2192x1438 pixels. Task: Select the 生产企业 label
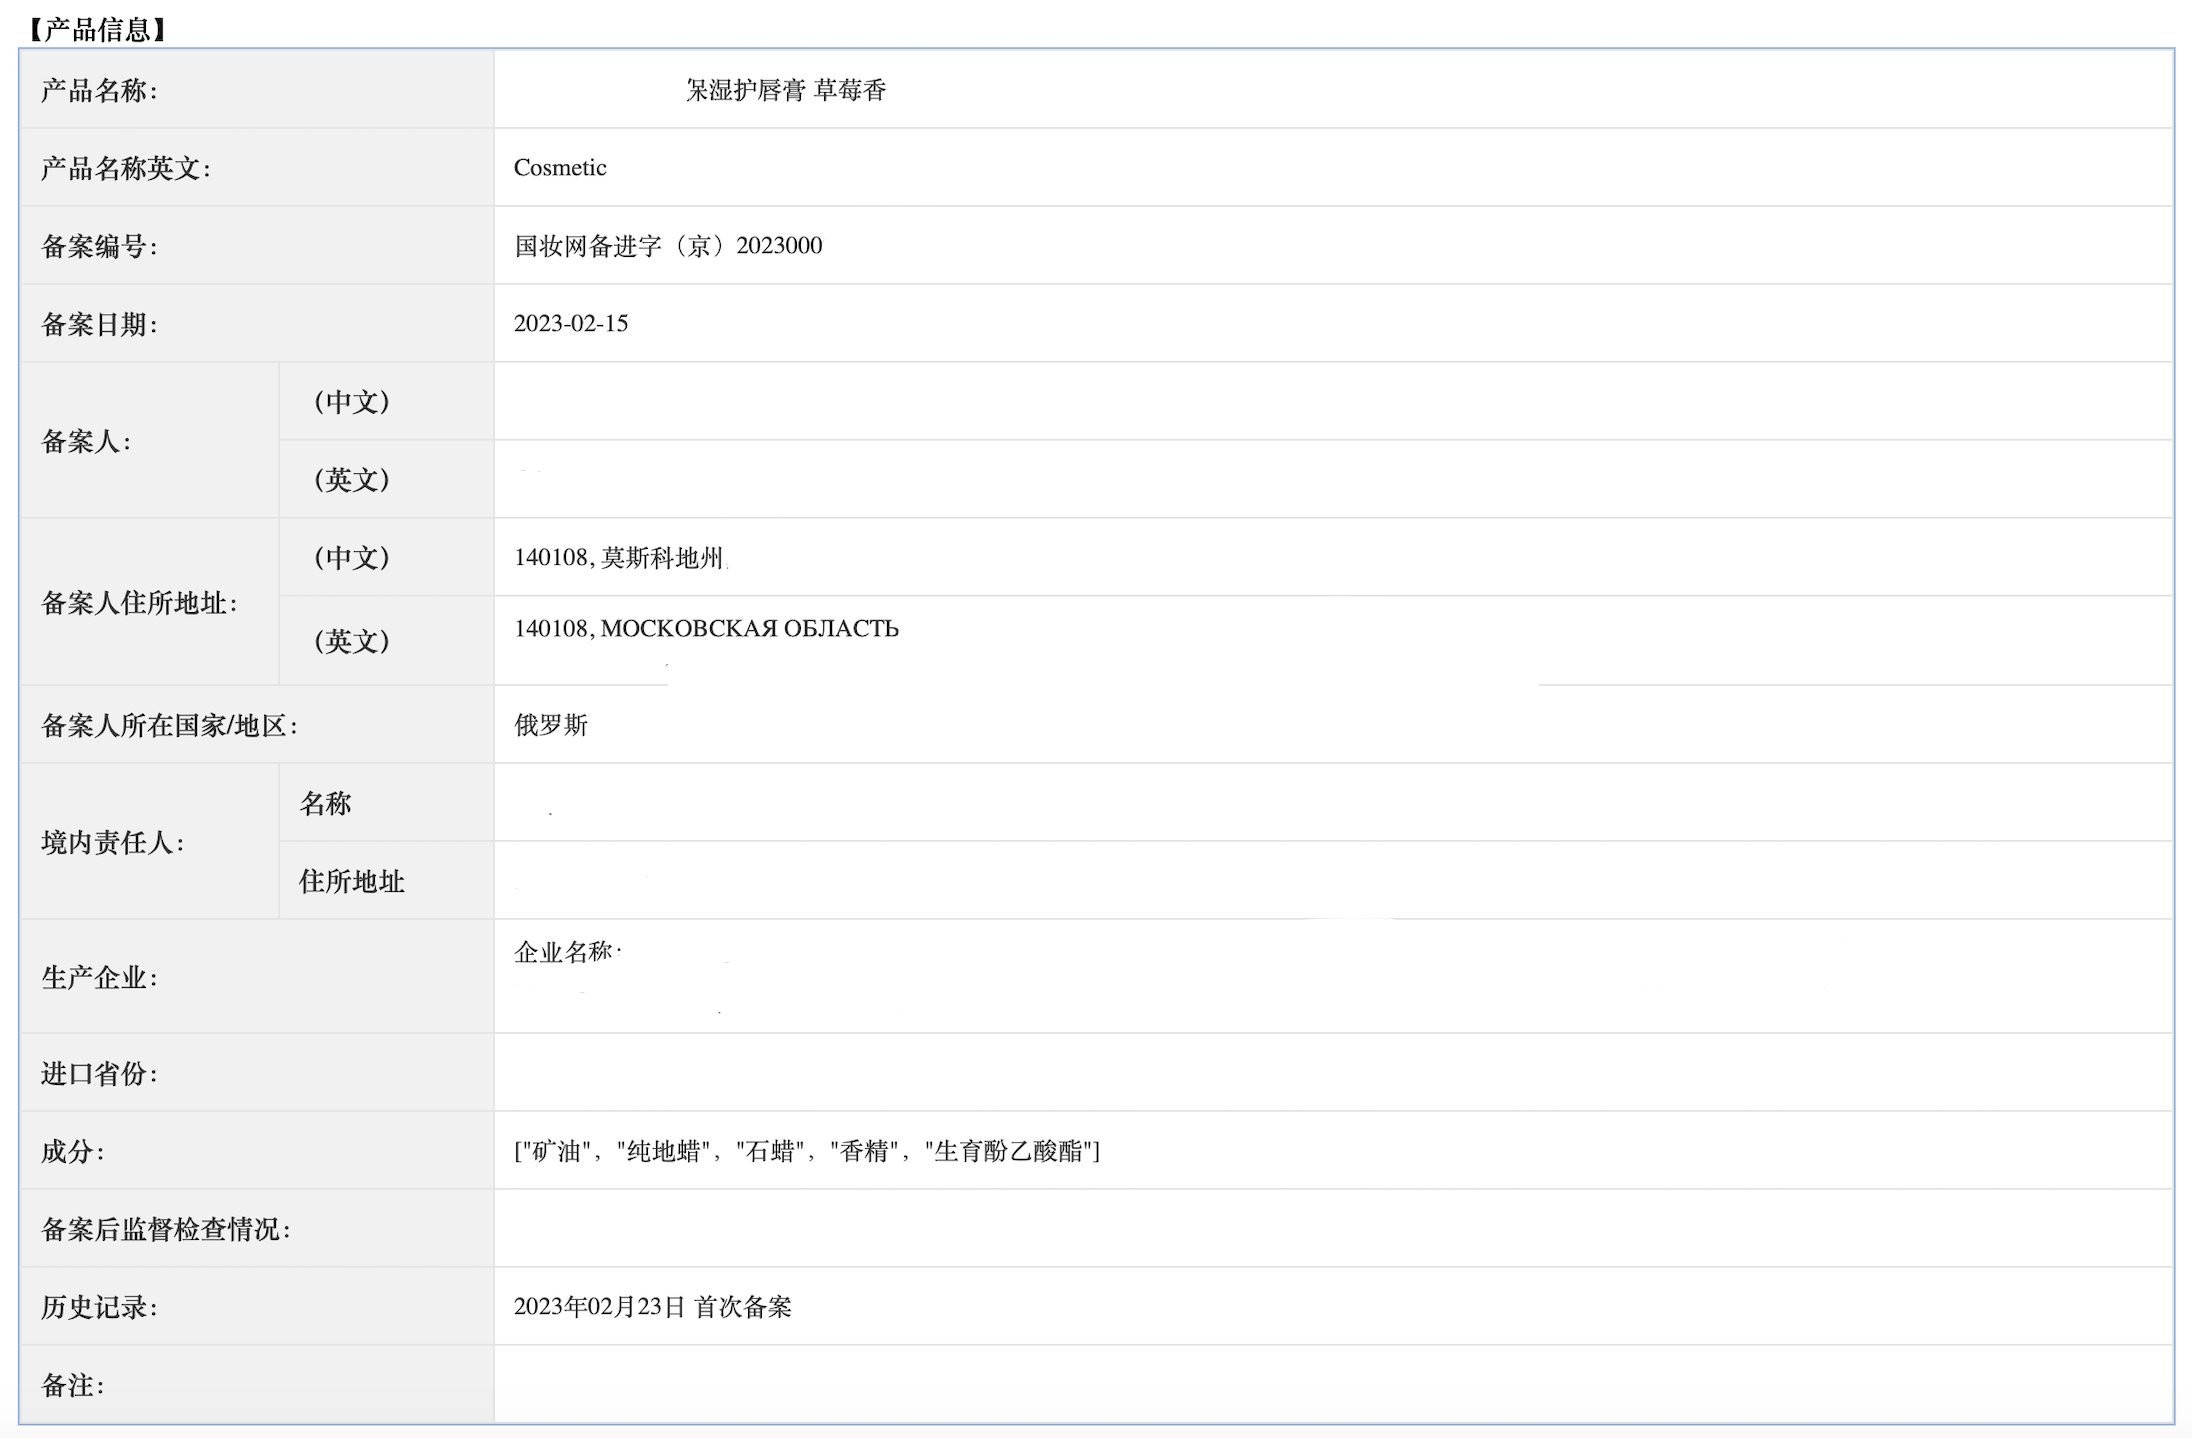tap(99, 977)
